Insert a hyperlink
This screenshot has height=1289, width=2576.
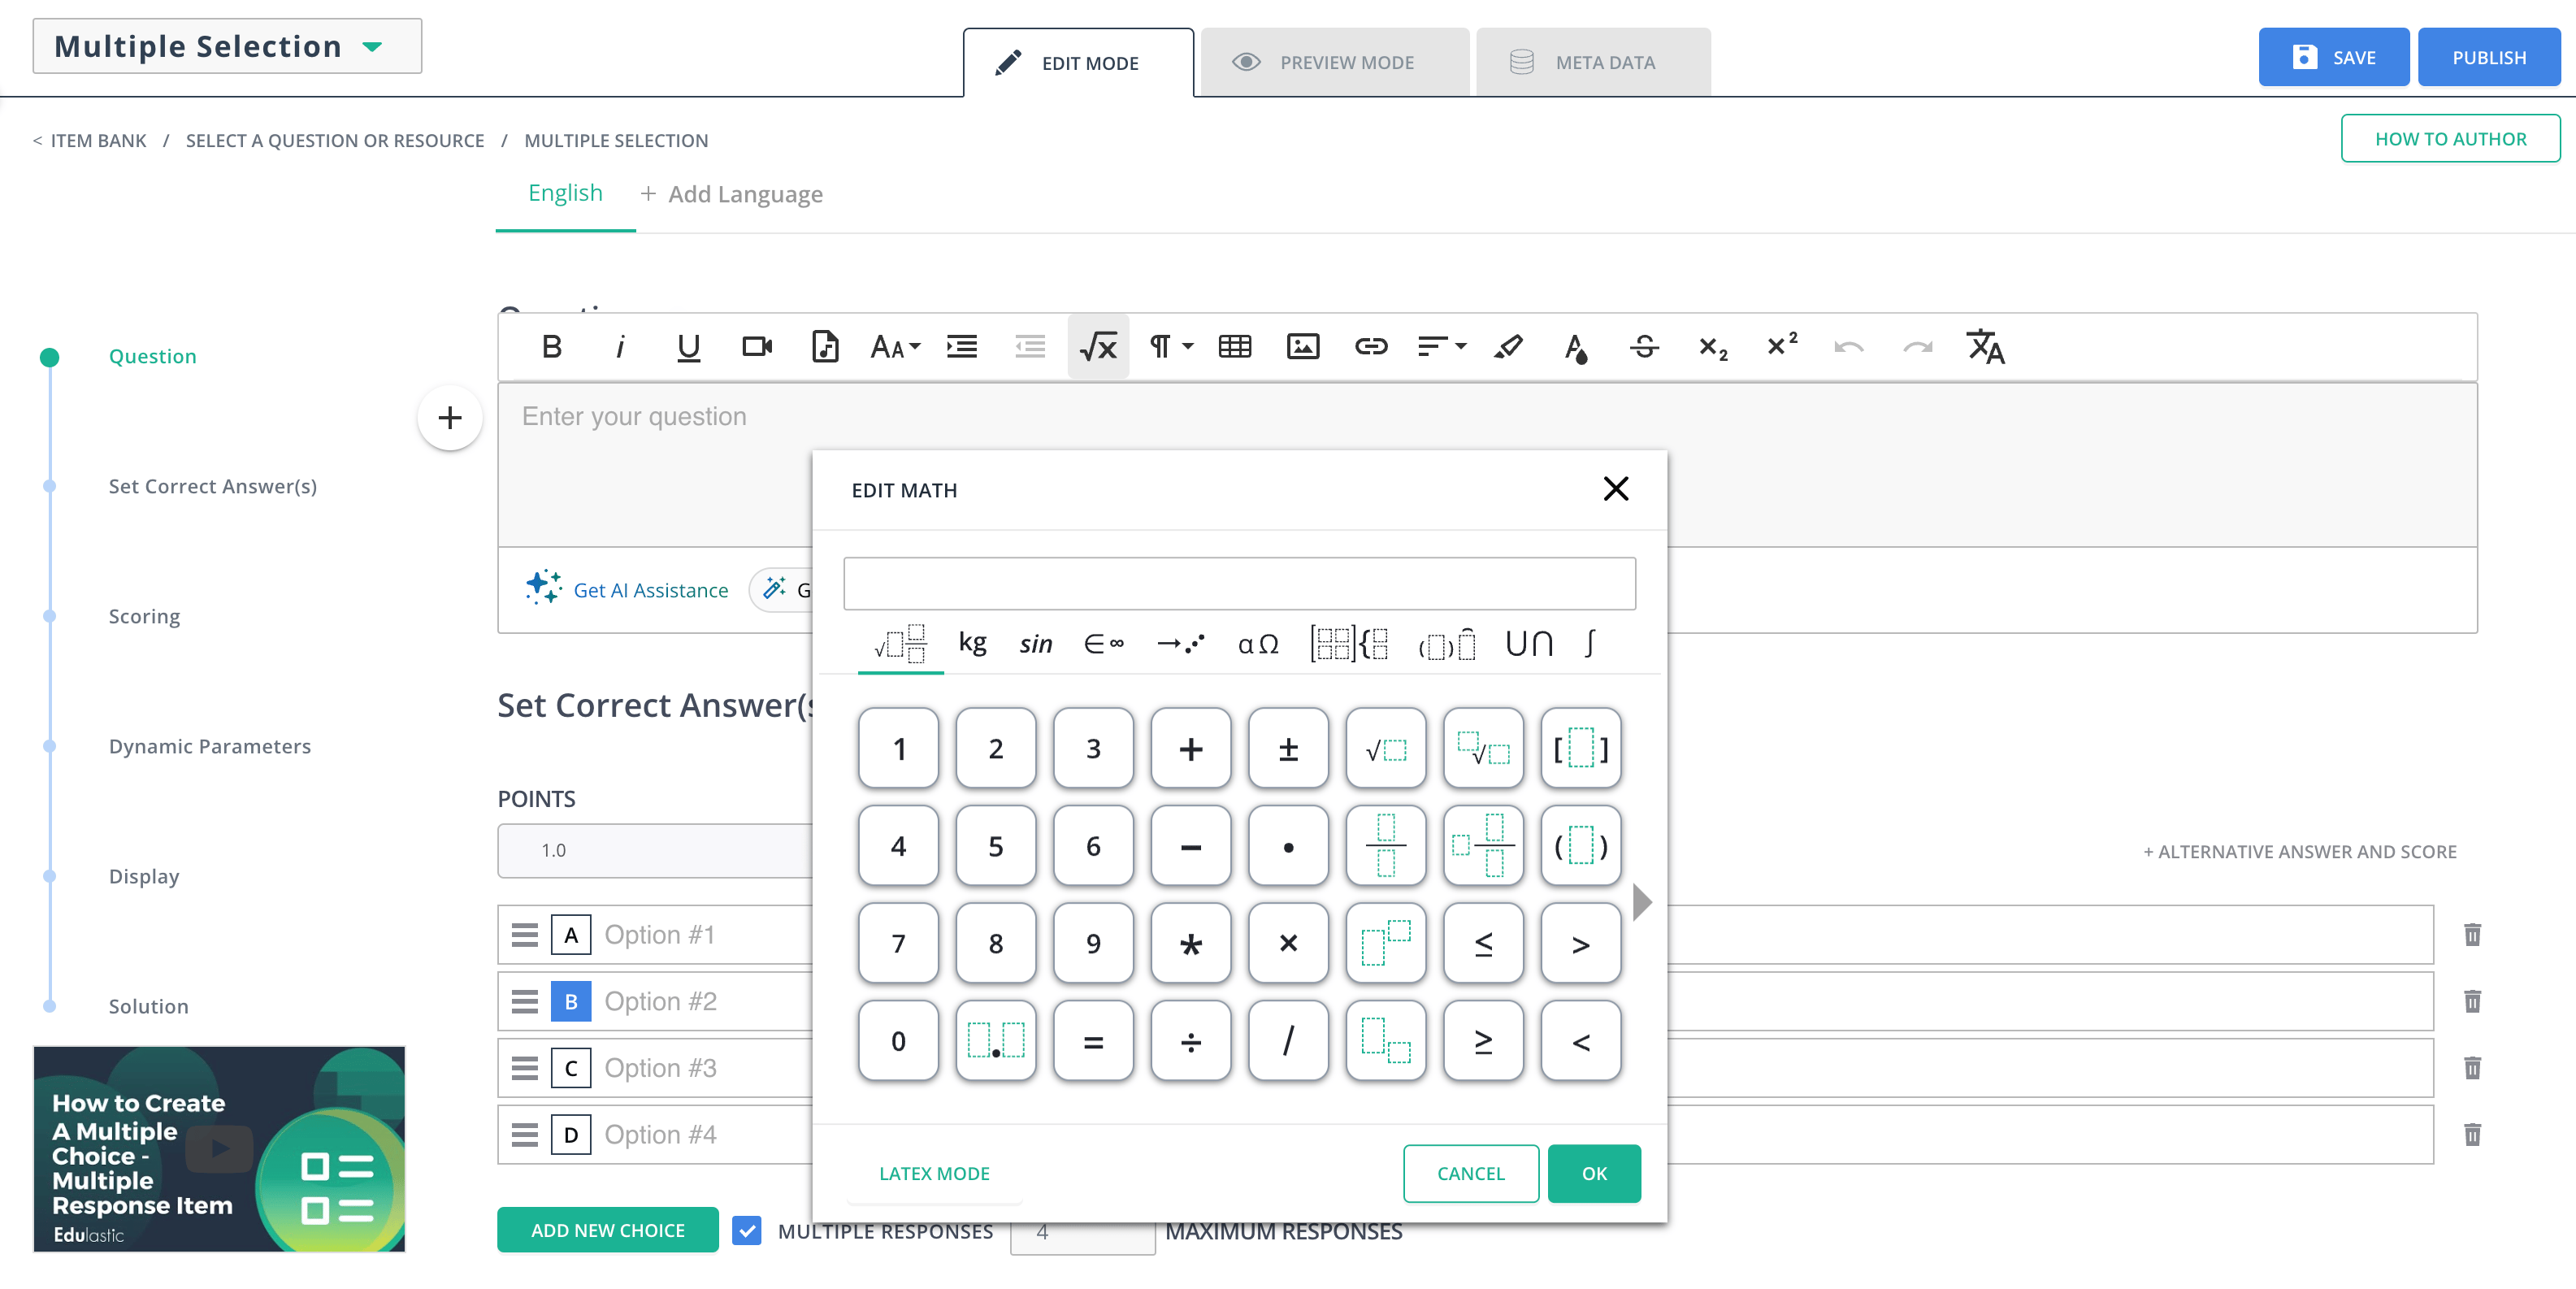coord(1371,347)
